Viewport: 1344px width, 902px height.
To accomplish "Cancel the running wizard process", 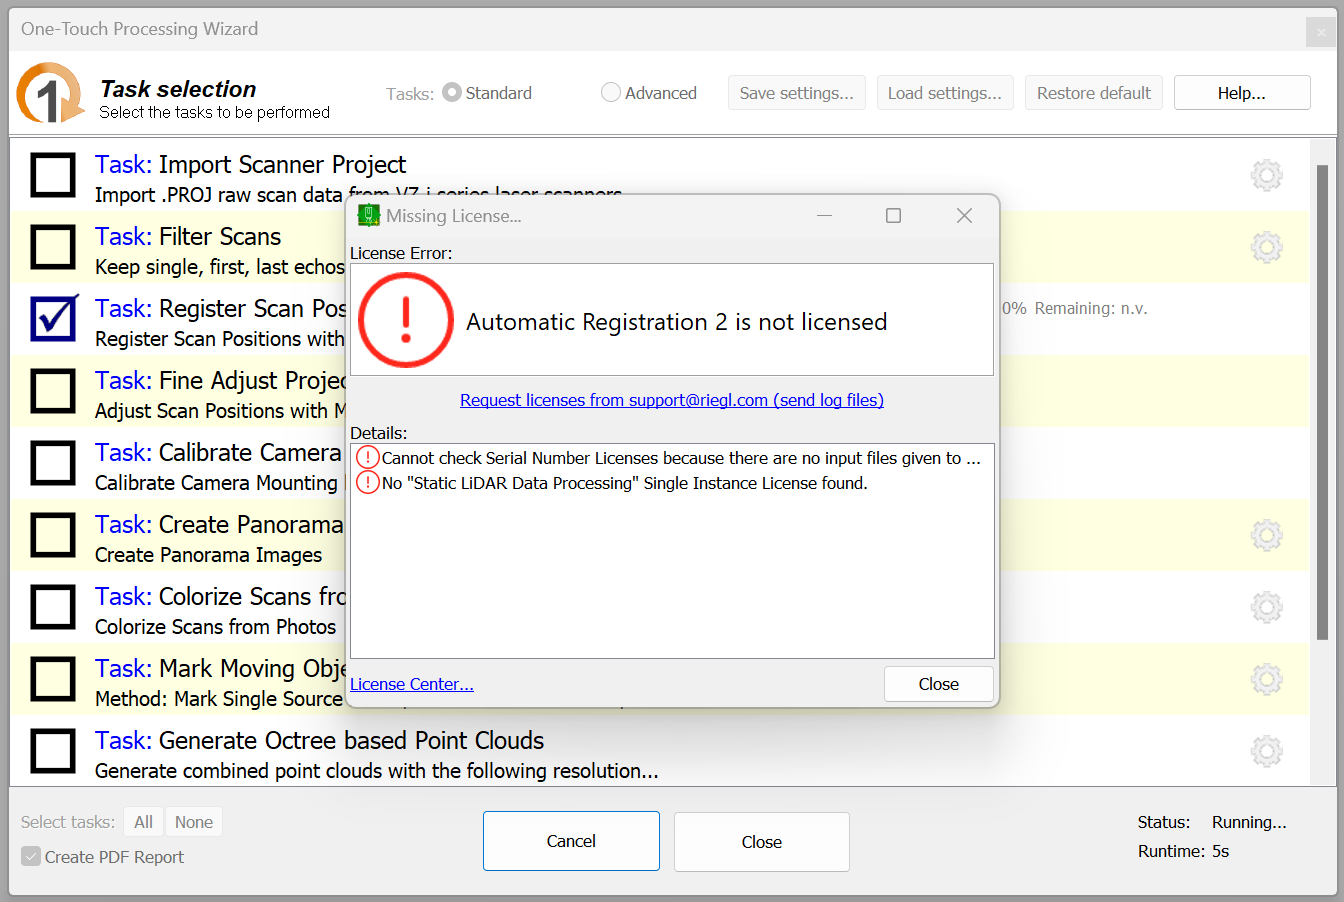I will (x=571, y=841).
